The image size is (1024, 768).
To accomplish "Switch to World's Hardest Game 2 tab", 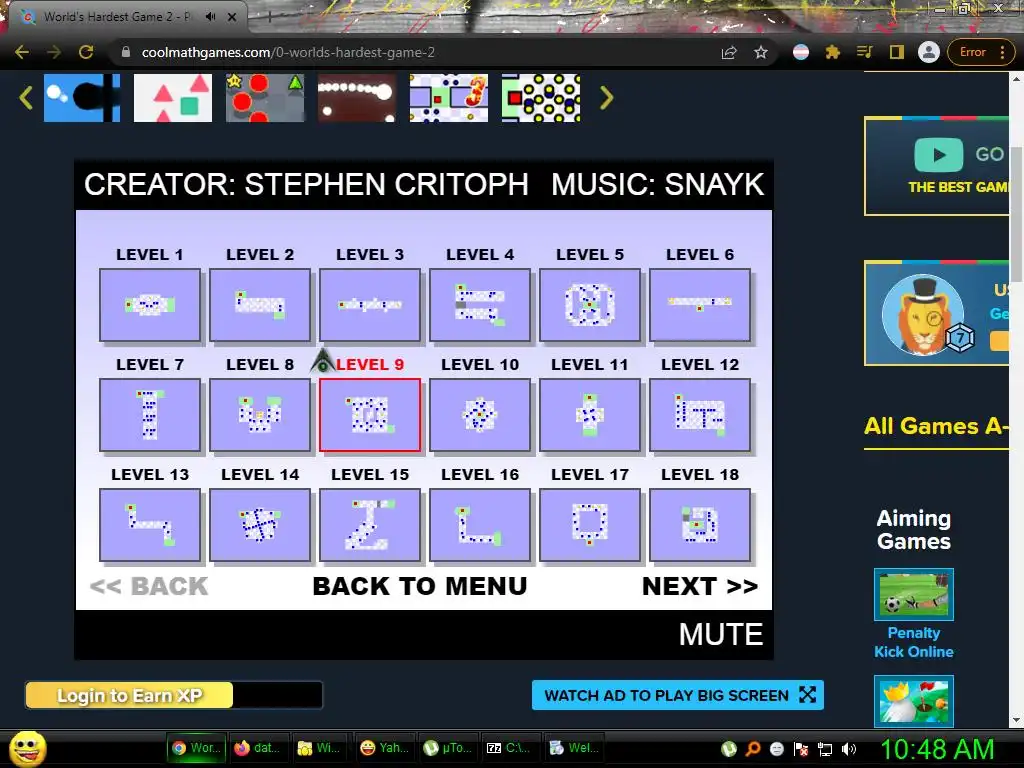I will pyautogui.click(x=125, y=17).
